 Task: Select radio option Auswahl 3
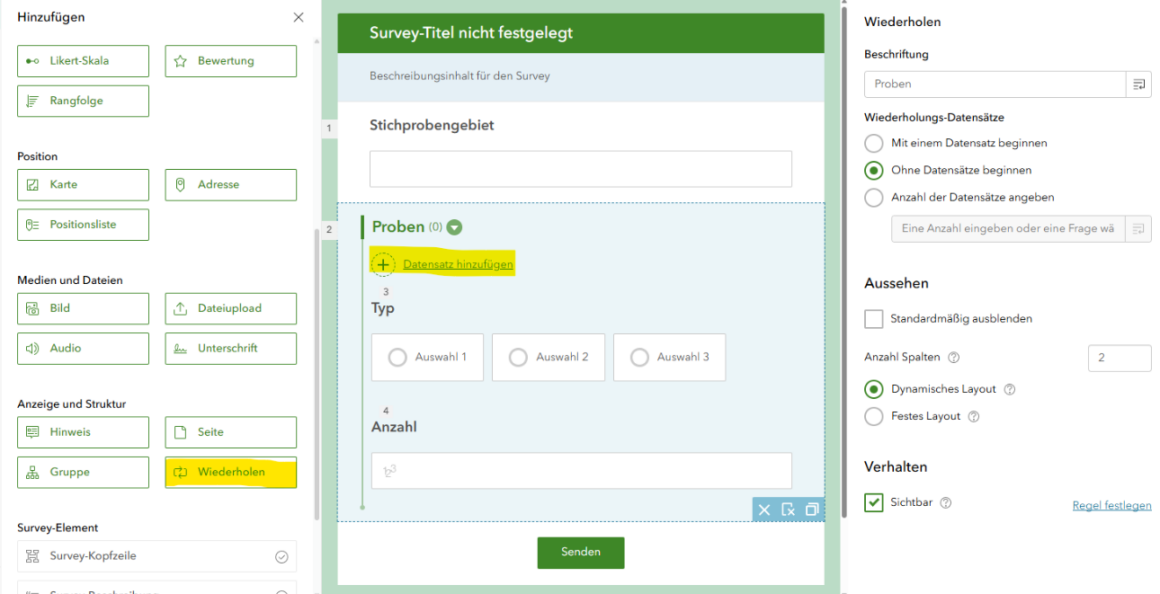(670, 357)
